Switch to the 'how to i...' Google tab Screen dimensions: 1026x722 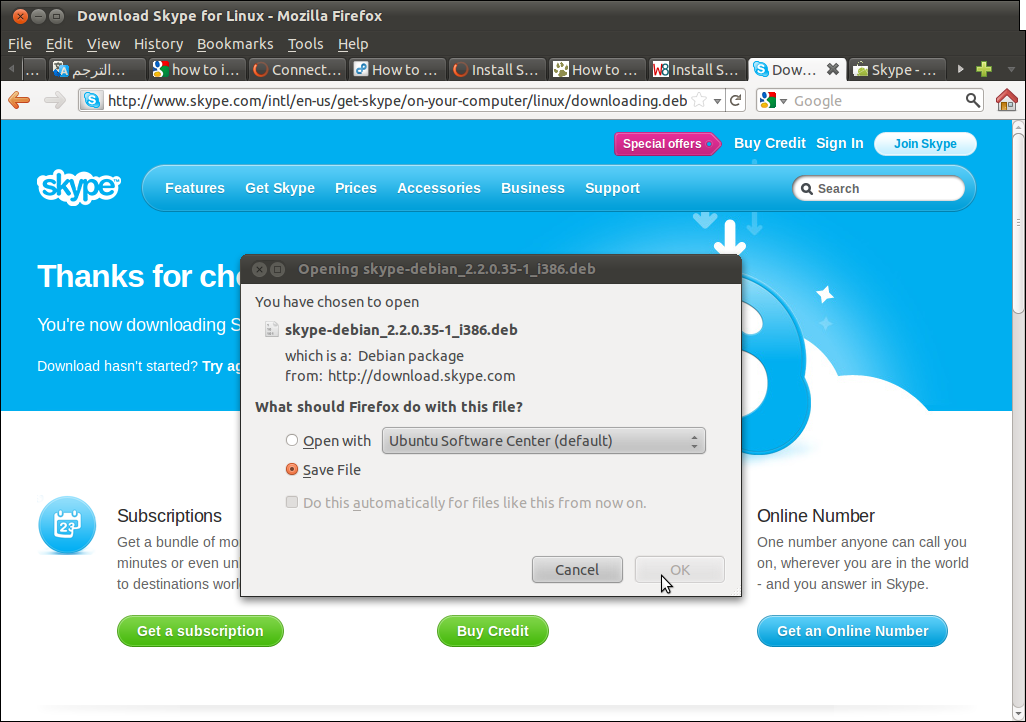(x=197, y=69)
